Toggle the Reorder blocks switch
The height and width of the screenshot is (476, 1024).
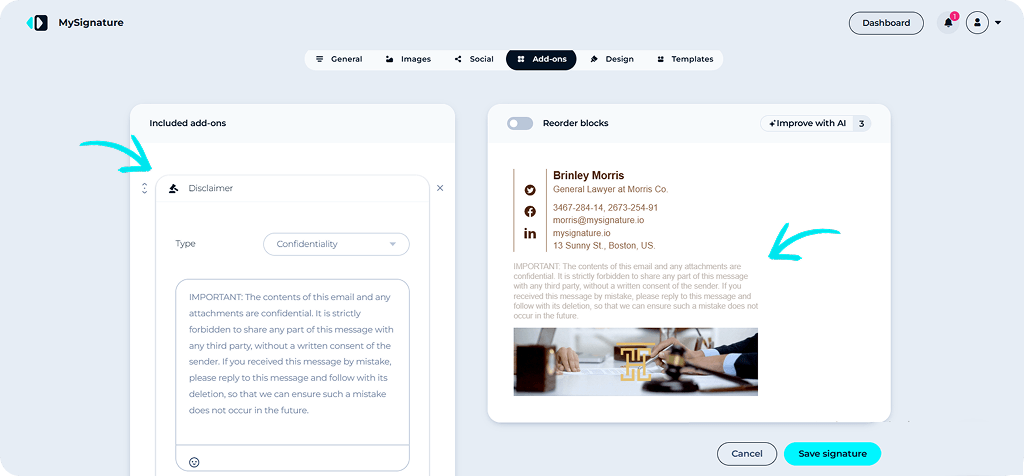pyautogui.click(x=520, y=123)
